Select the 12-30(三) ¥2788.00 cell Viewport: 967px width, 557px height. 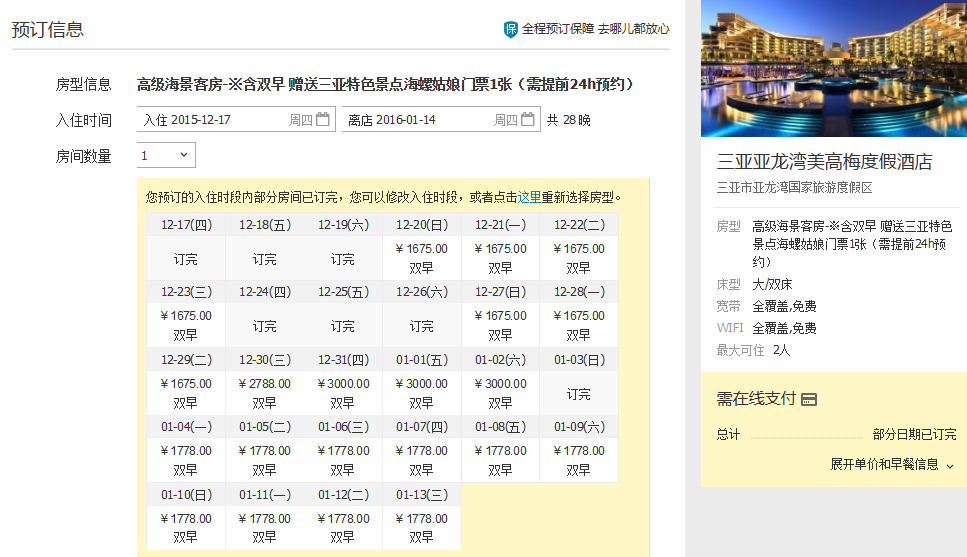[x=264, y=393]
